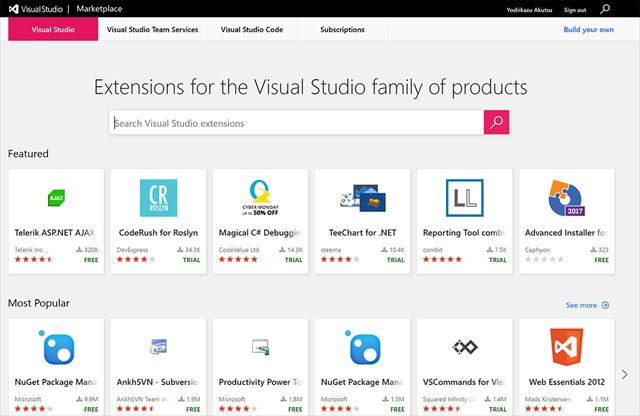640x416 pixels.
Task: Open the Productivity Power Tools title
Action: [x=260, y=382]
